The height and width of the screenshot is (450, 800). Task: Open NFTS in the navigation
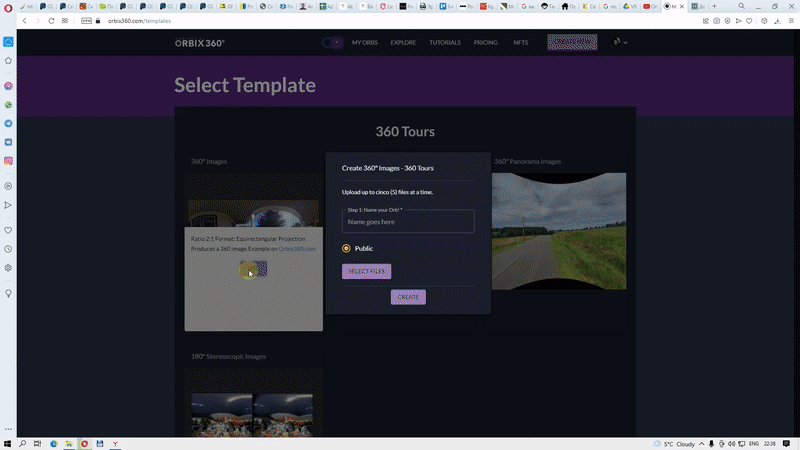tap(520, 42)
